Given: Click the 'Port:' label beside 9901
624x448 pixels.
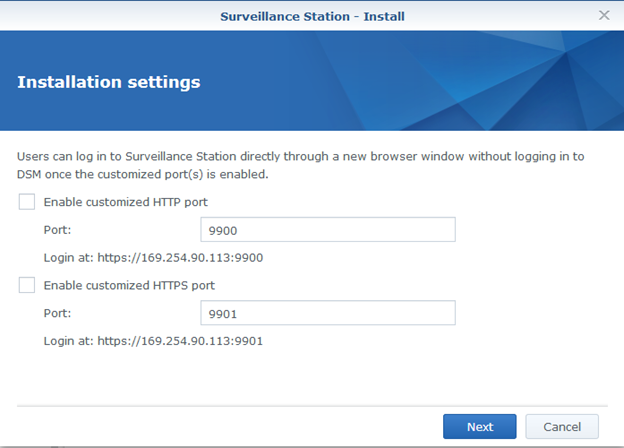Looking at the screenshot, I should pos(57,313).
